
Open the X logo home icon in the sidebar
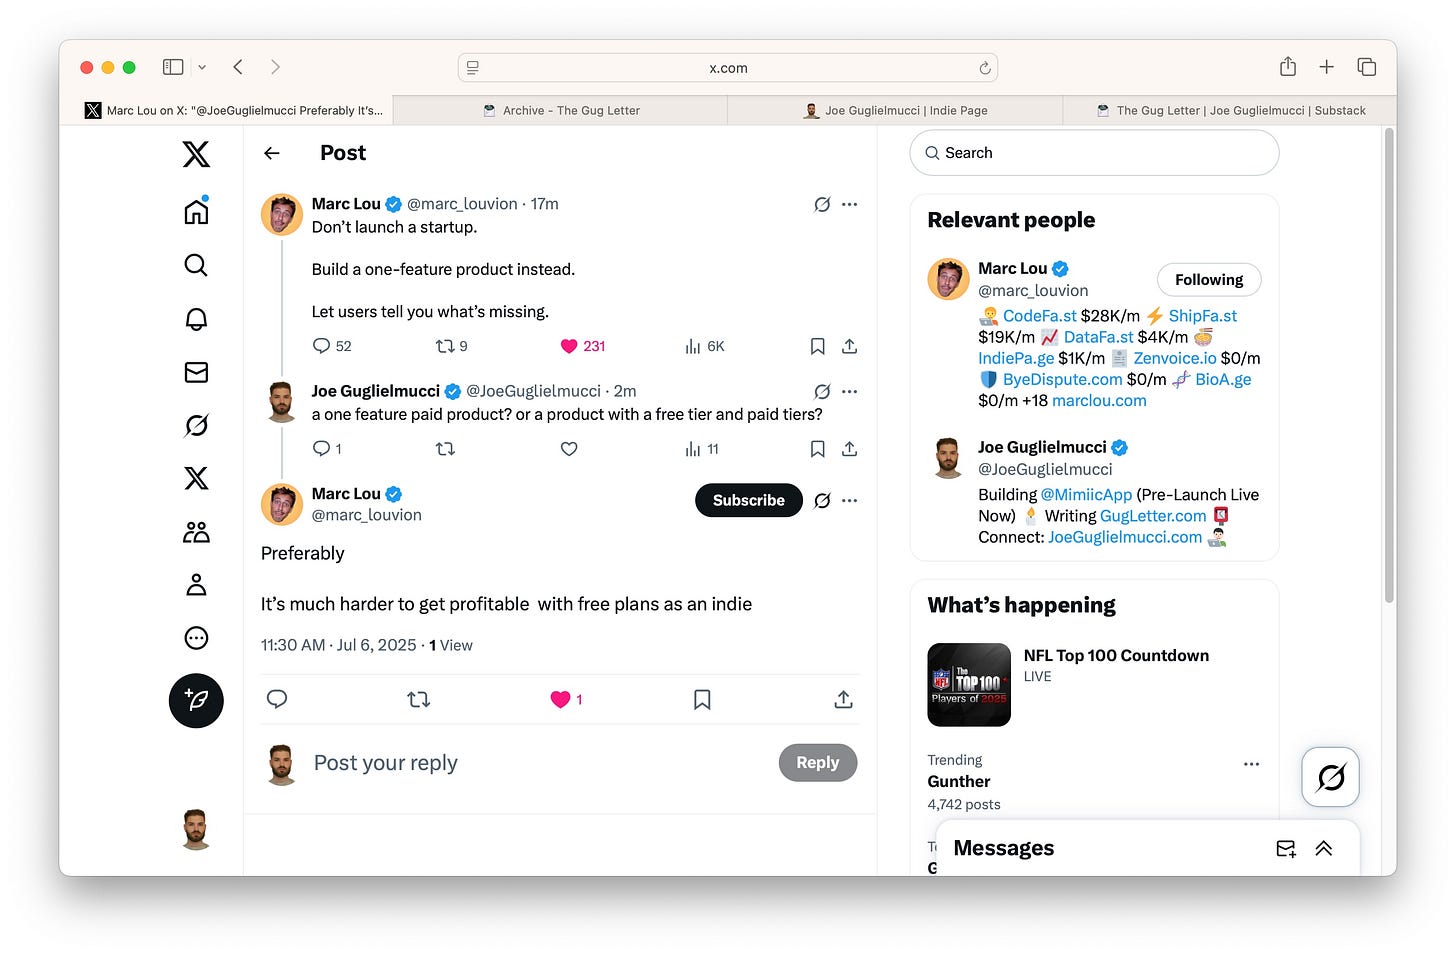[196, 154]
